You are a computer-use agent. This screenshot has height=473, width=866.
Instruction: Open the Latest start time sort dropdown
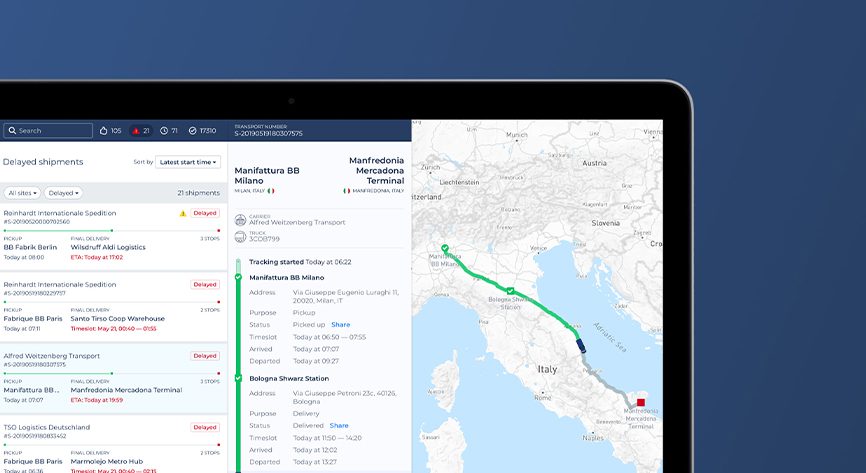pos(187,162)
